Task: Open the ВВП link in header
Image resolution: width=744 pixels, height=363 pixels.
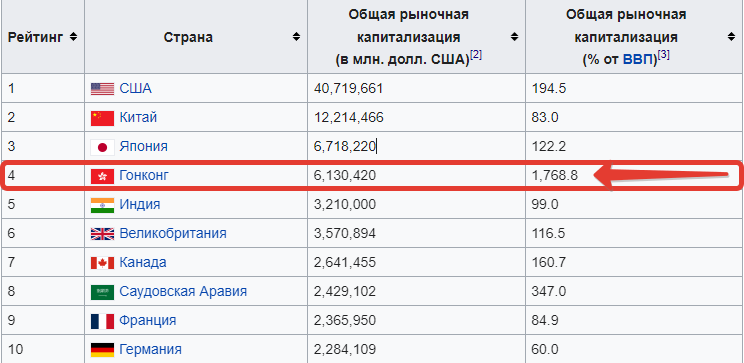Action: 638,60
